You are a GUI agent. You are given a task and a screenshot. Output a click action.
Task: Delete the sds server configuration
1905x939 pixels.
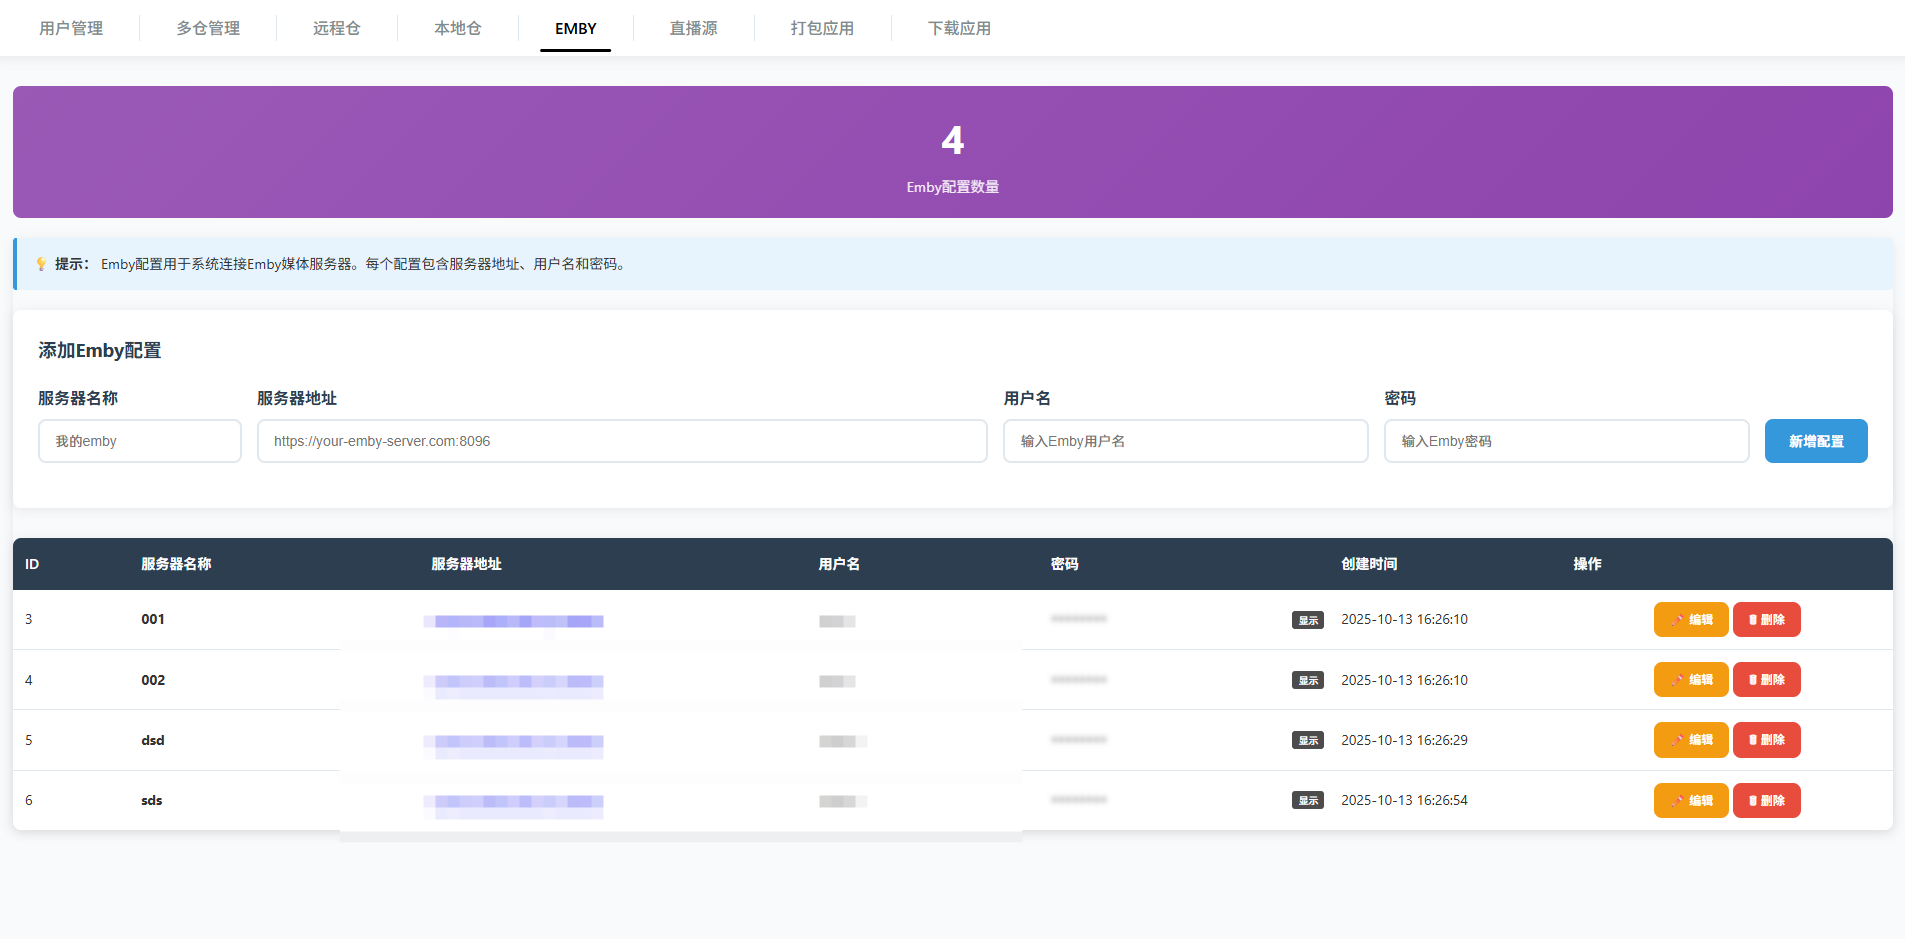tap(1766, 800)
